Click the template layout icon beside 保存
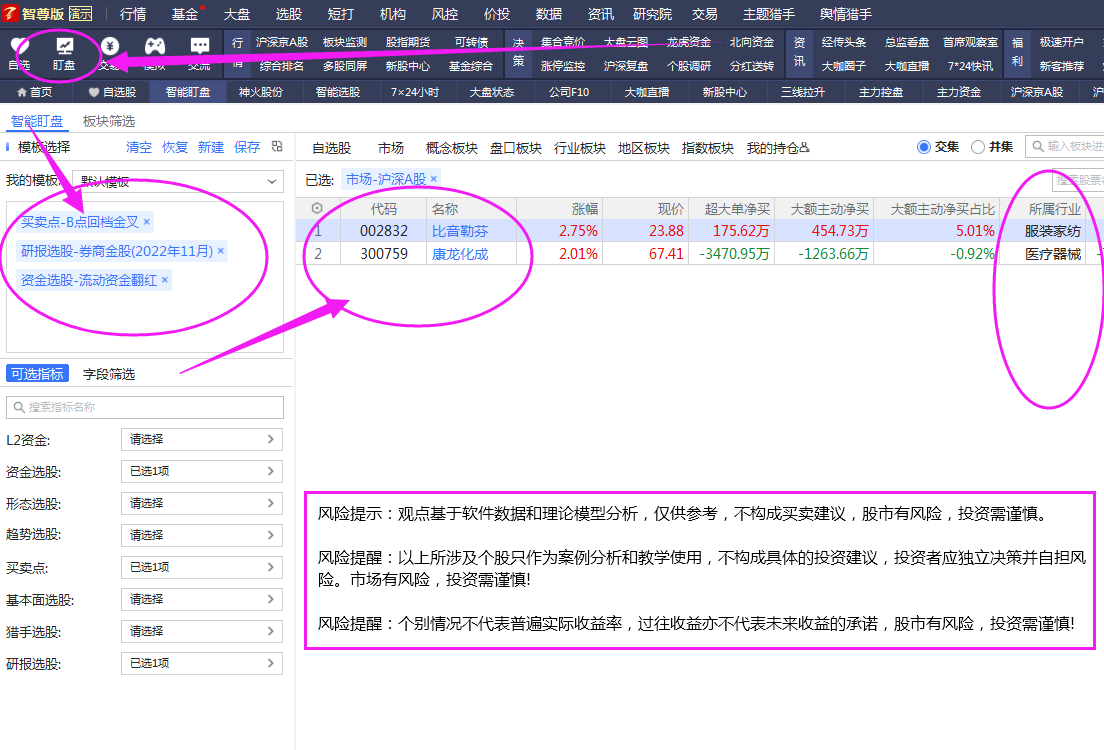1104x750 pixels. tap(277, 146)
